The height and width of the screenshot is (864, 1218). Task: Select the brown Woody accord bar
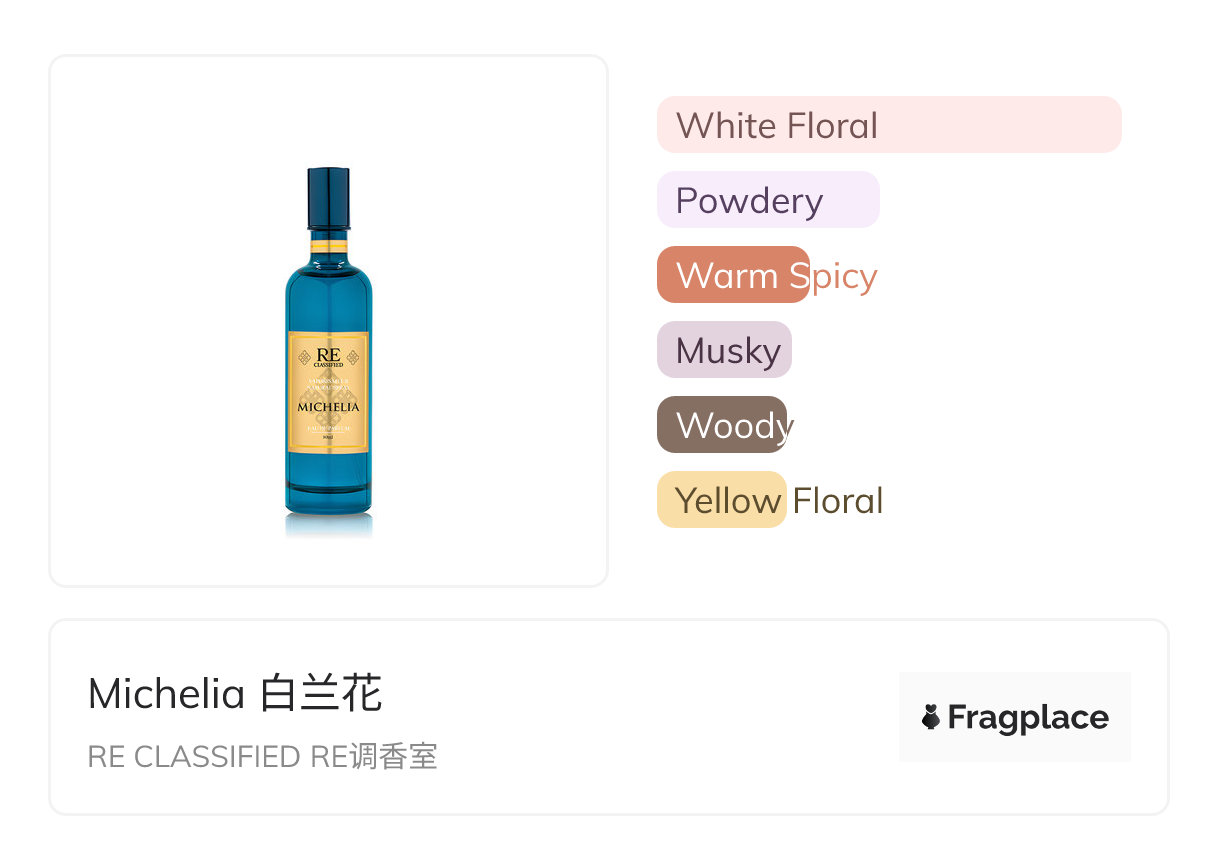(x=722, y=425)
